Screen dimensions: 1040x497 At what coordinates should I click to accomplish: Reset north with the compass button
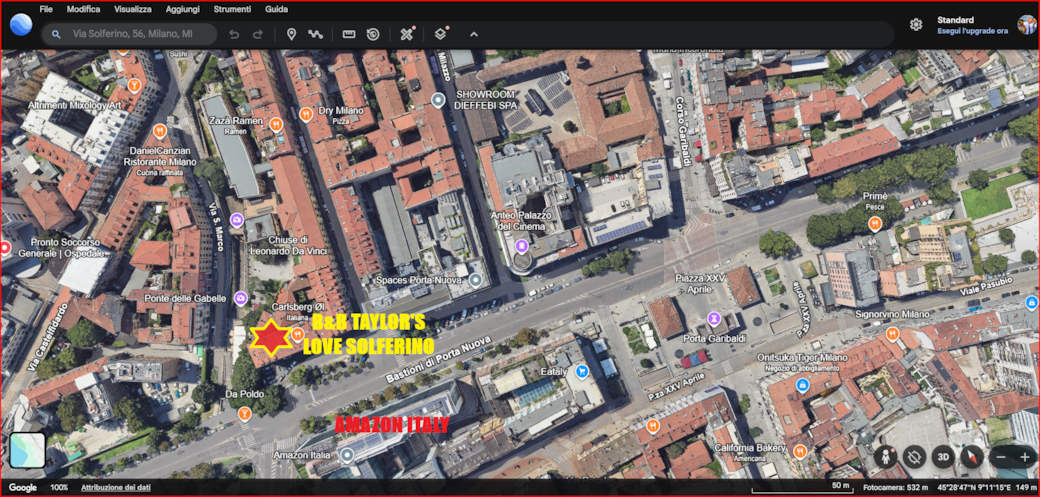(972, 457)
